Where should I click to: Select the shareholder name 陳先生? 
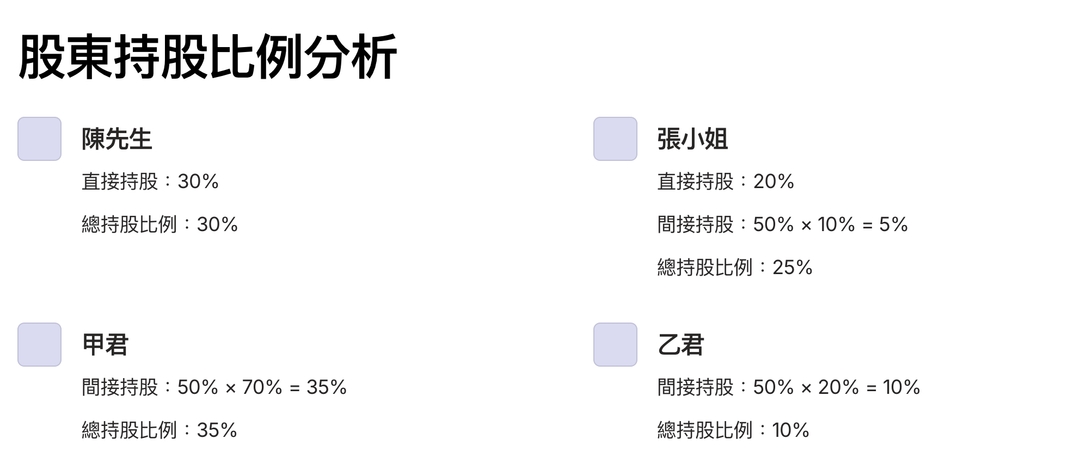pos(117,139)
